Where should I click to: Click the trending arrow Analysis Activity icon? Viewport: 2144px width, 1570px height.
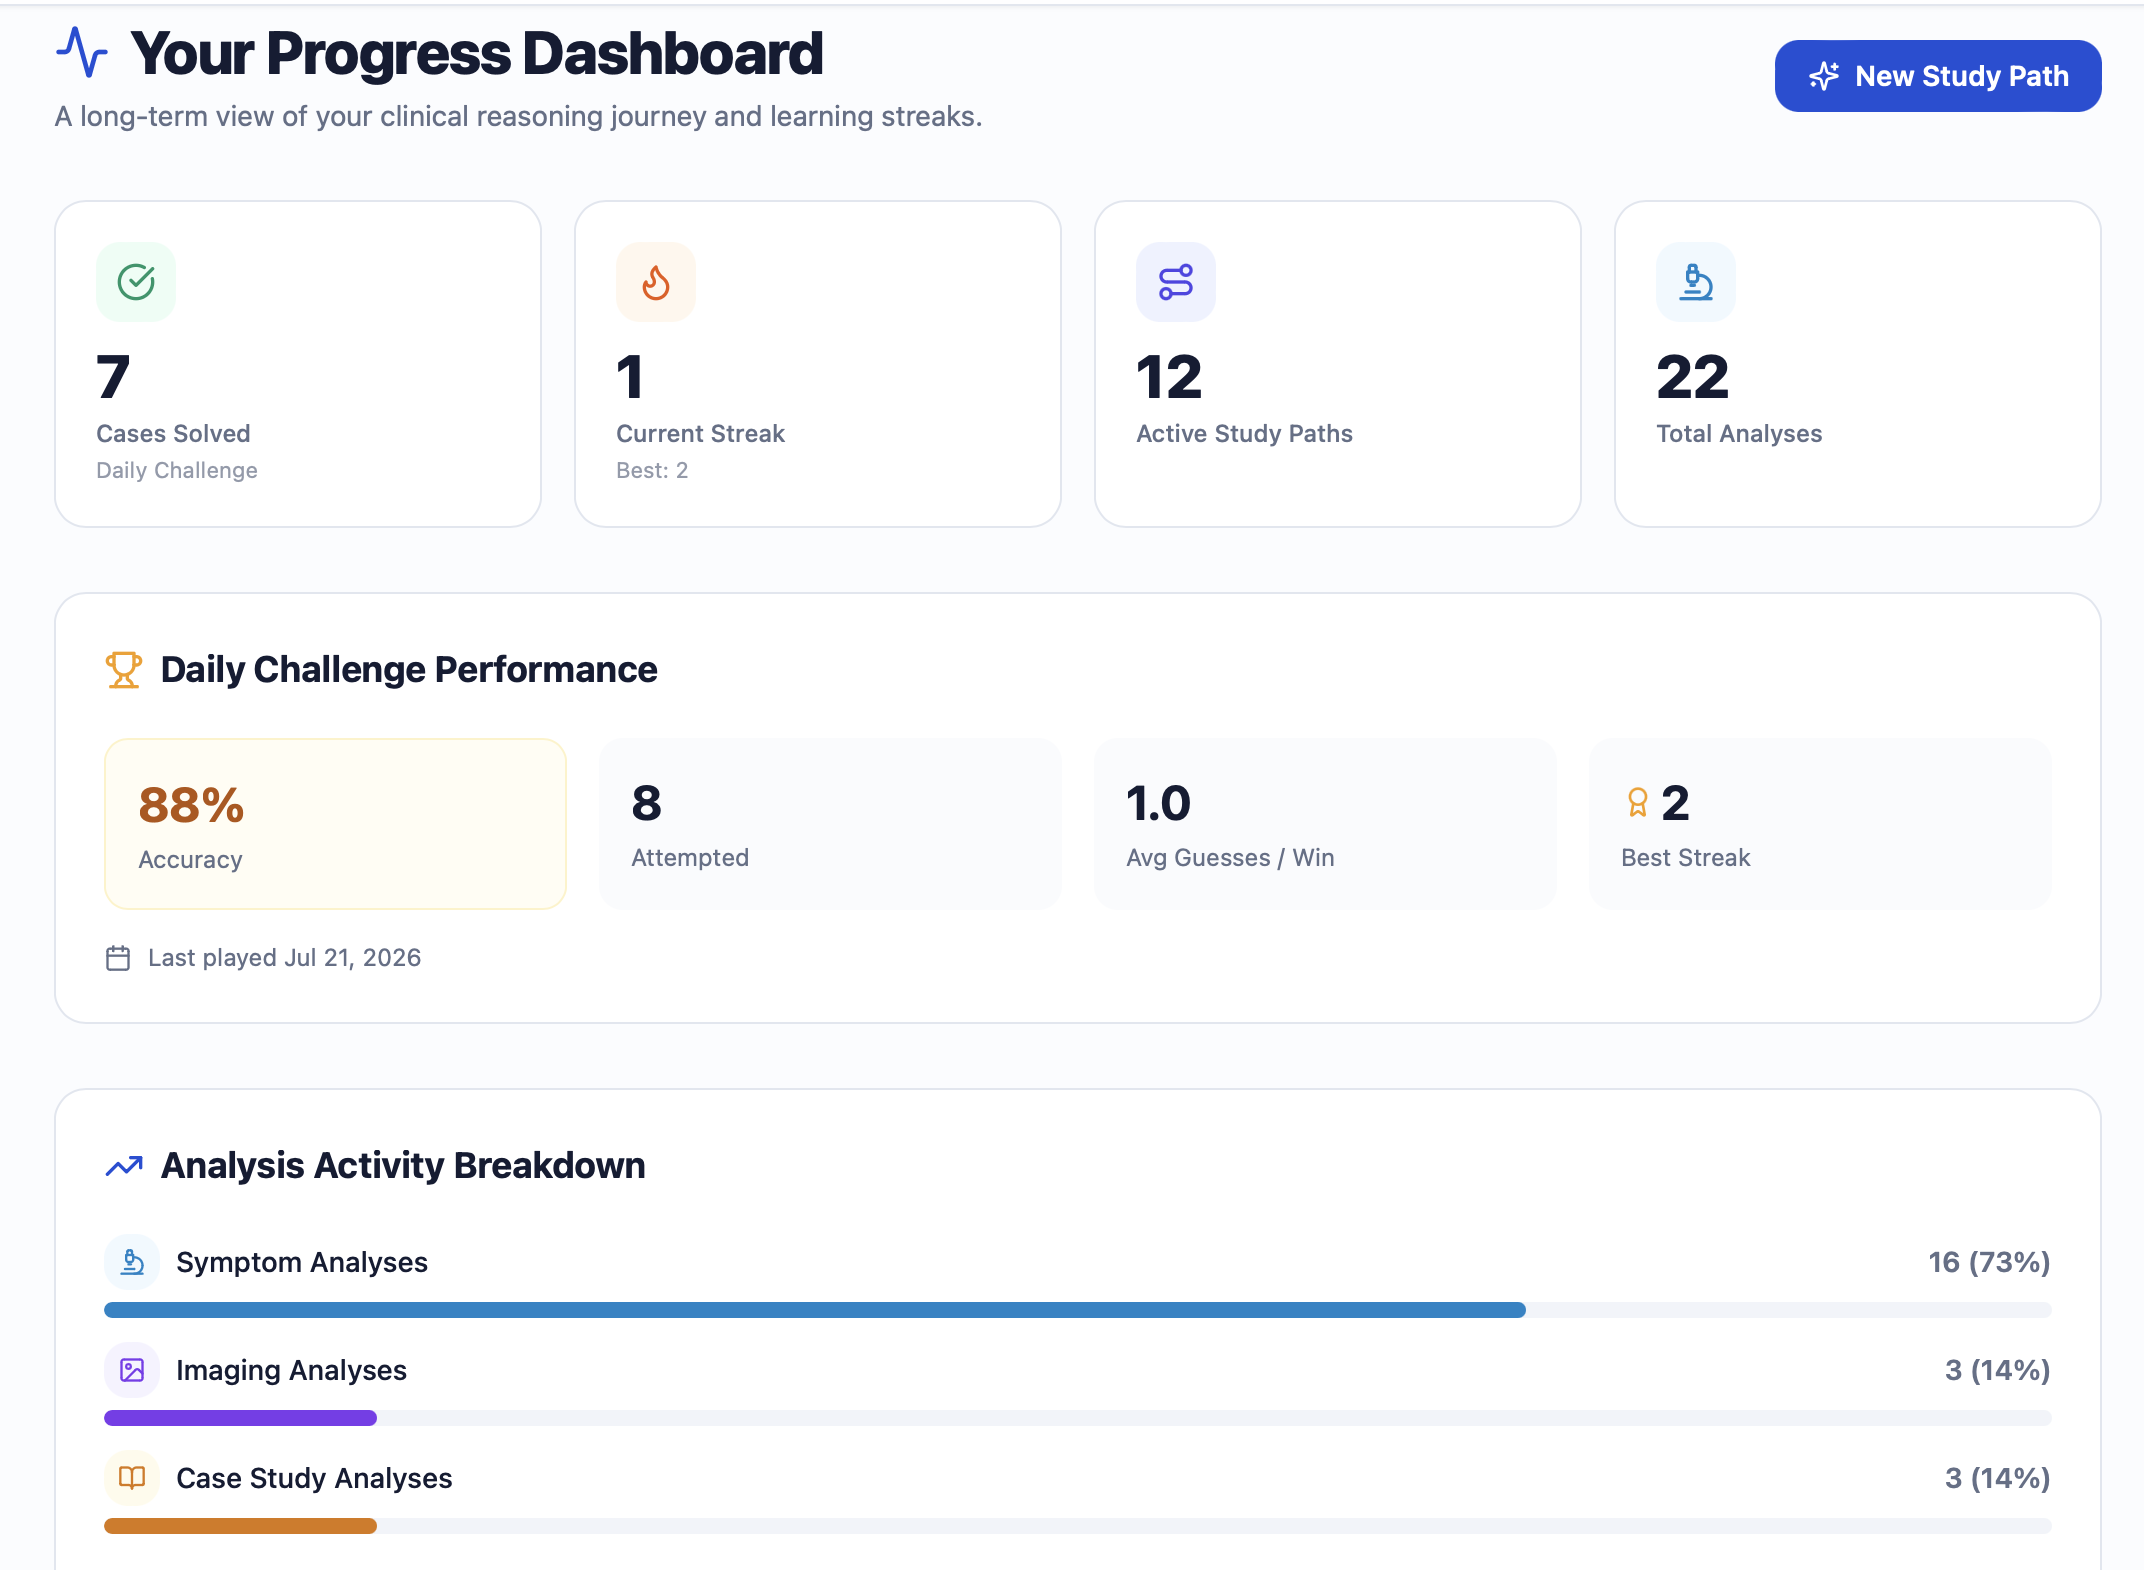[124, 1166]
